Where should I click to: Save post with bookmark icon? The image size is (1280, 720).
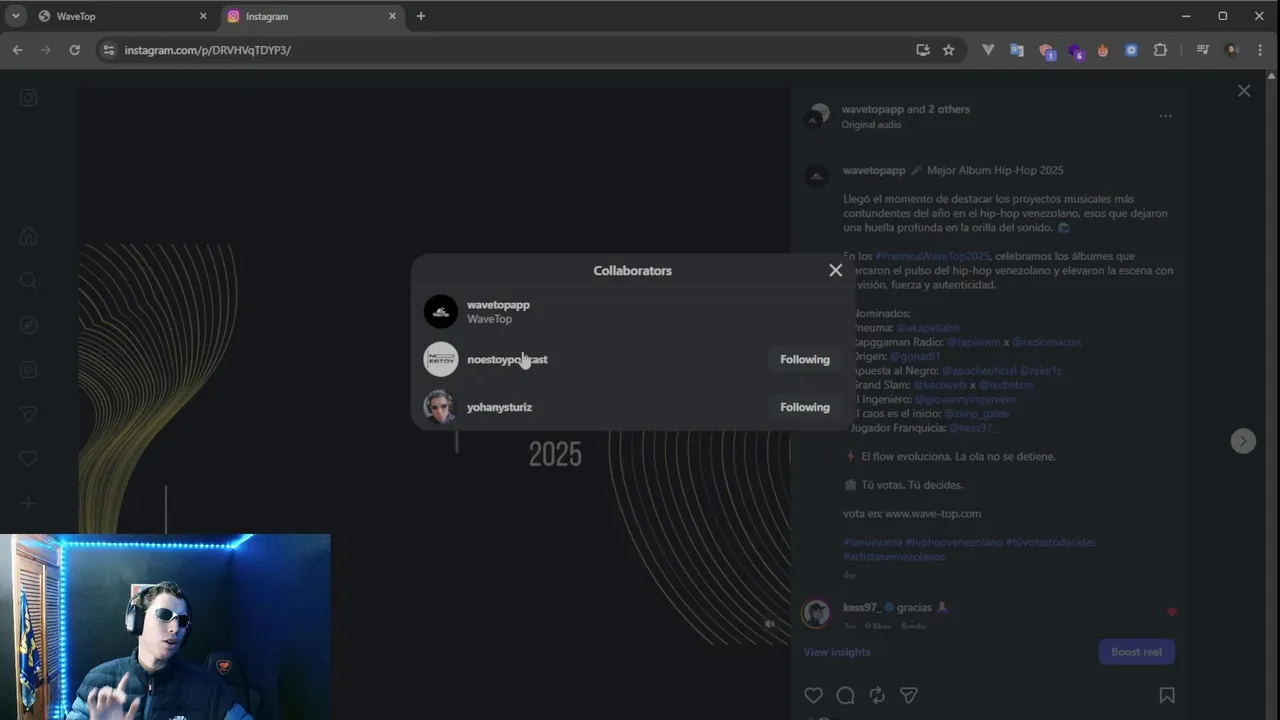pos(1166,695)
